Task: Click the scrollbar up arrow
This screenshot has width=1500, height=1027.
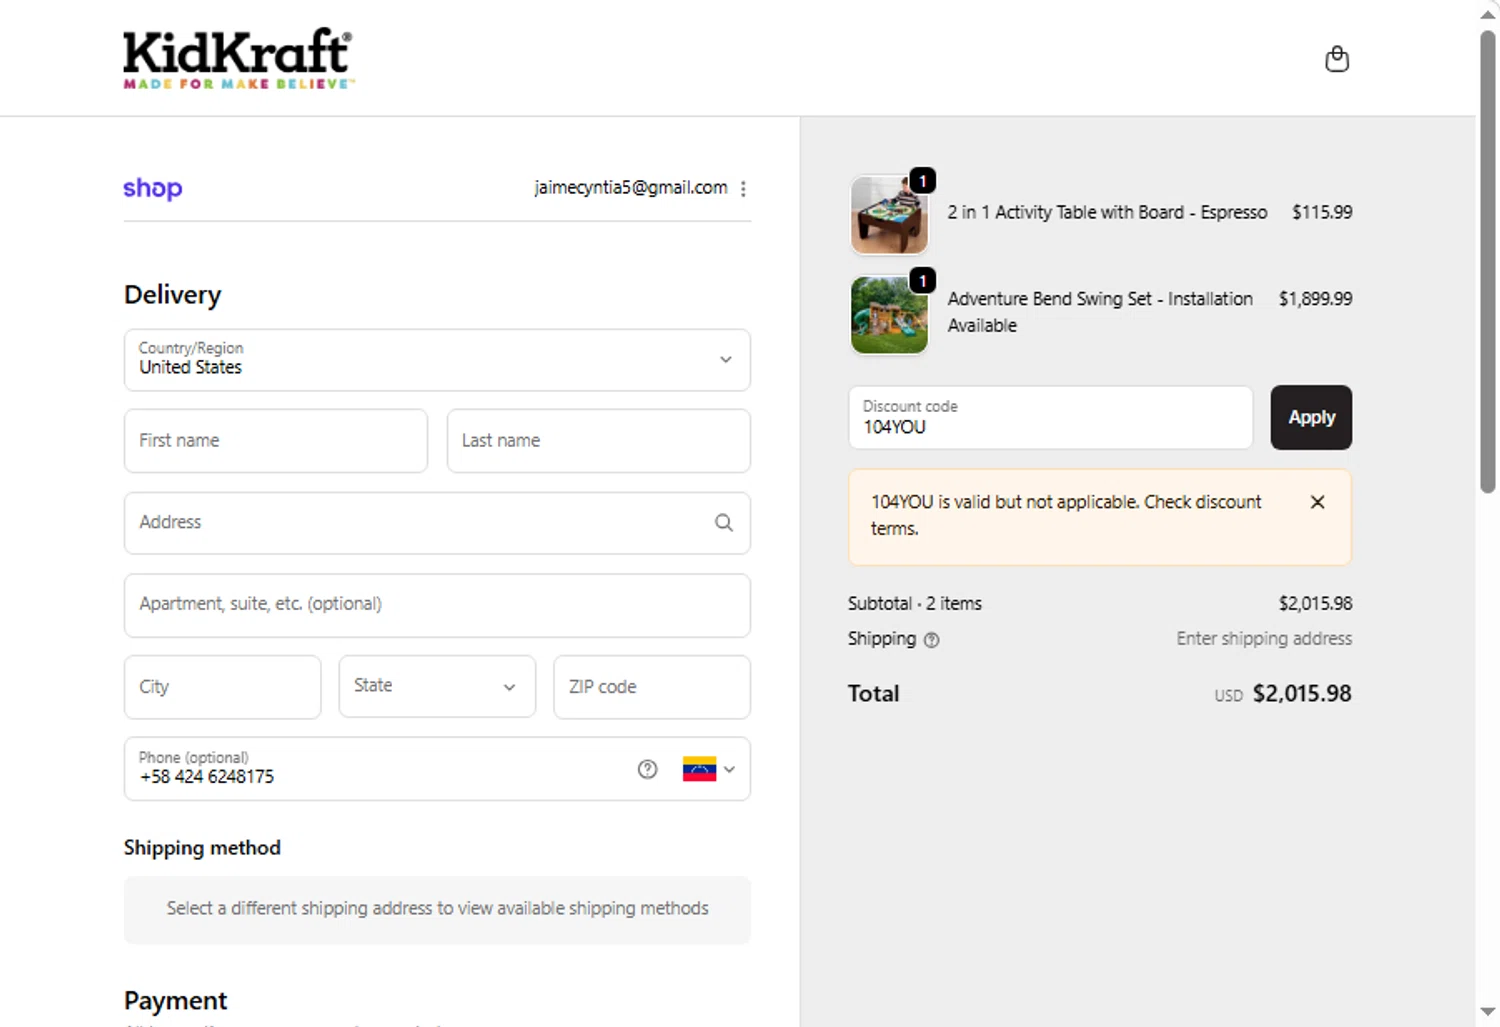Action: pos(1487,14)
